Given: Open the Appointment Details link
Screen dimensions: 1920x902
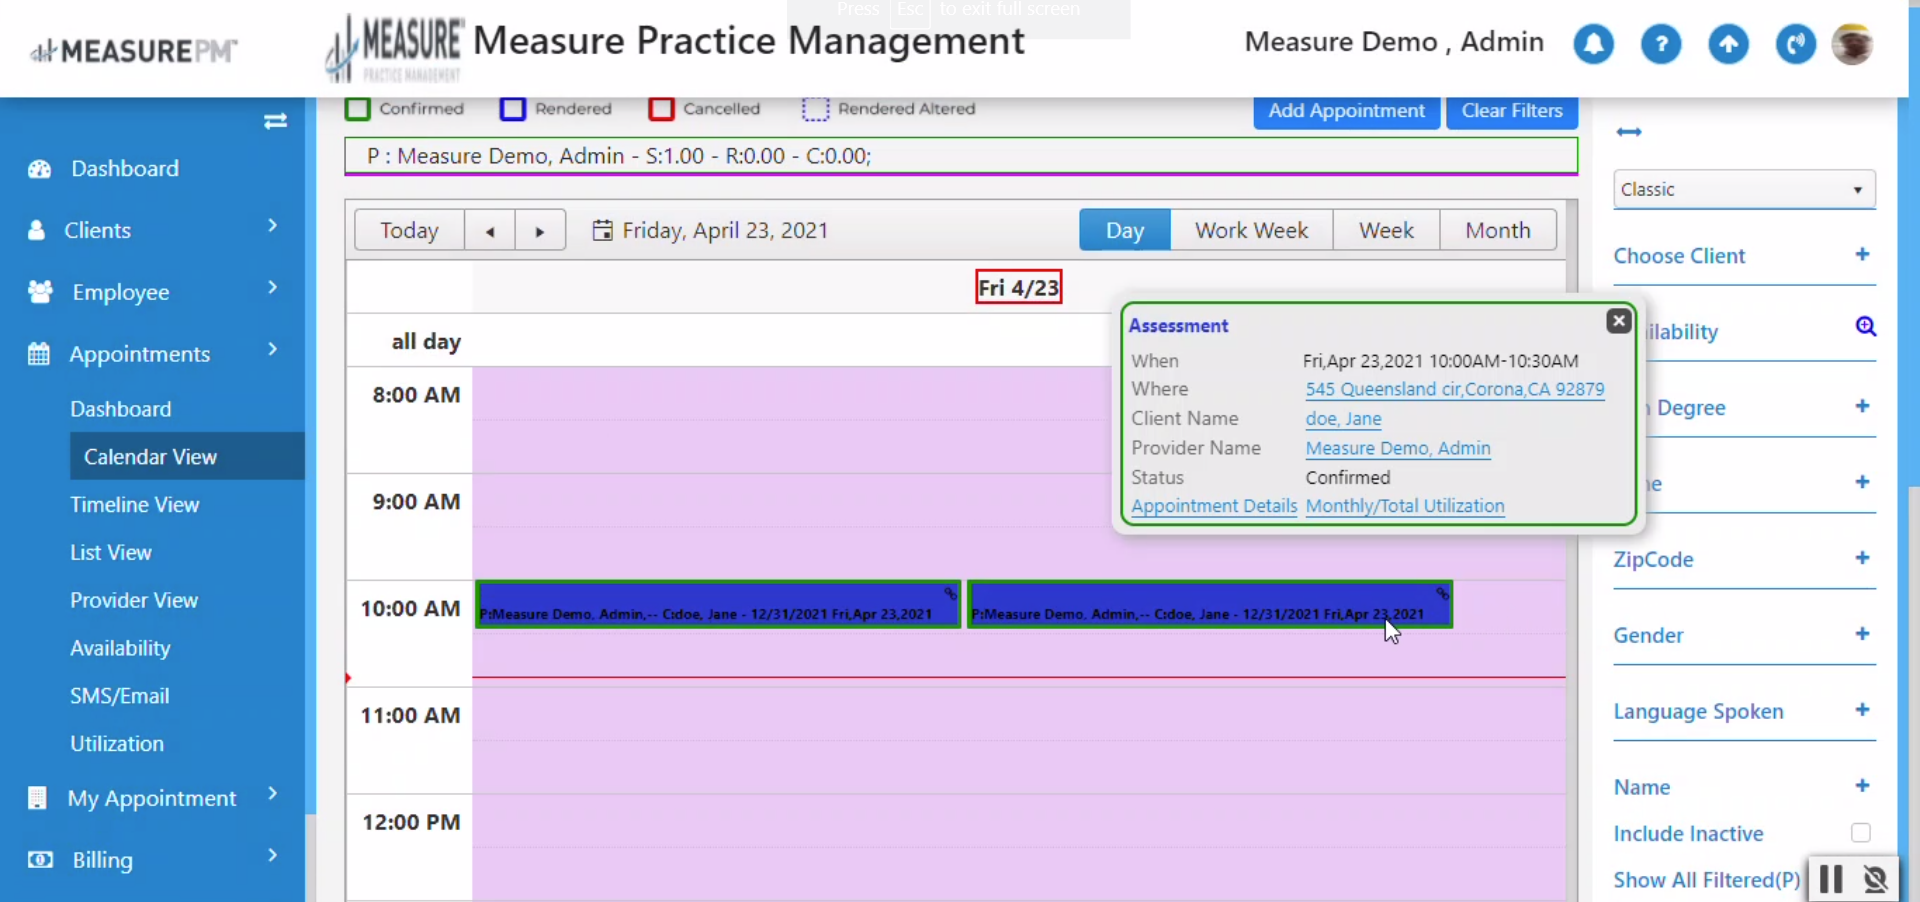Looking at the screenshot, I should click(x=1214, y=506).
